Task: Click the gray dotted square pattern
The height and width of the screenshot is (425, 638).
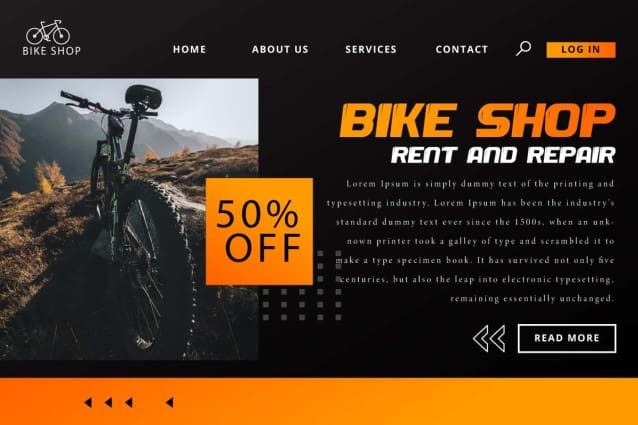Action: (302, 286)
